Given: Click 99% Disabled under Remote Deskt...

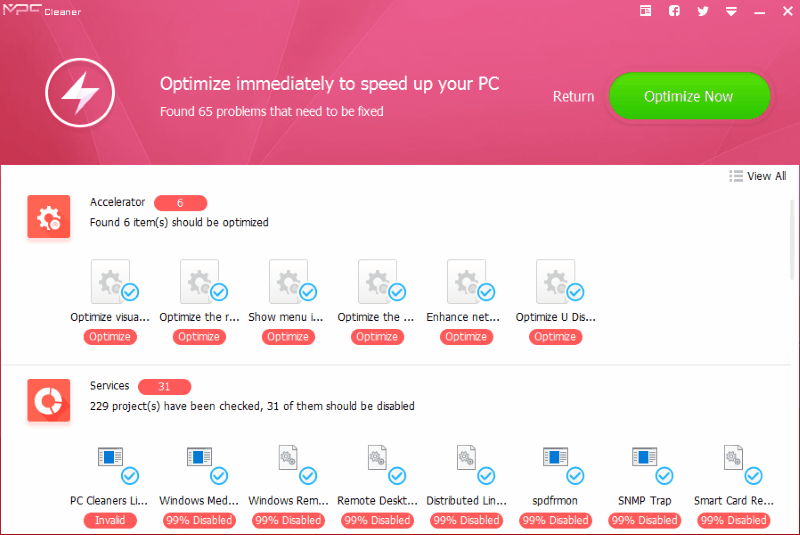Looking at the screenshot, I should click(377, 520).
